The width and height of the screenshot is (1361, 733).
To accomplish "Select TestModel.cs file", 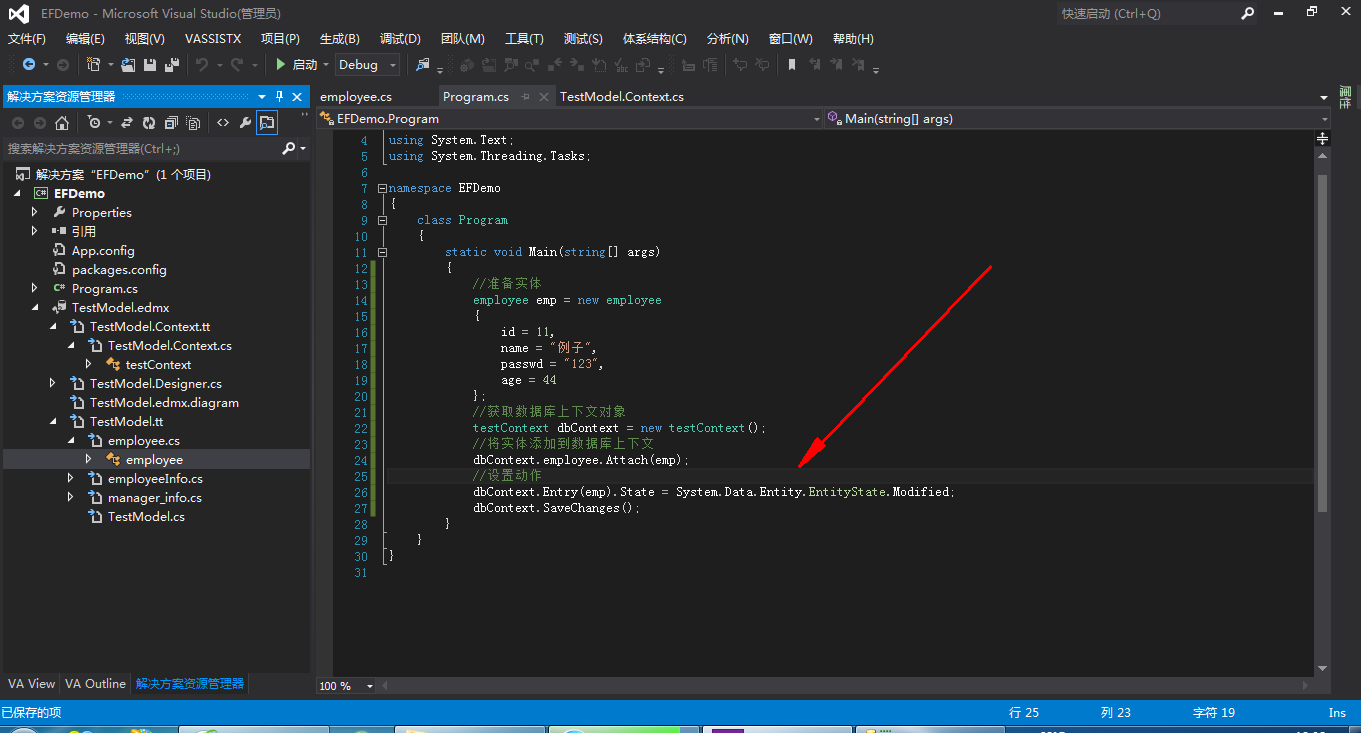I will tap(146, 516).
